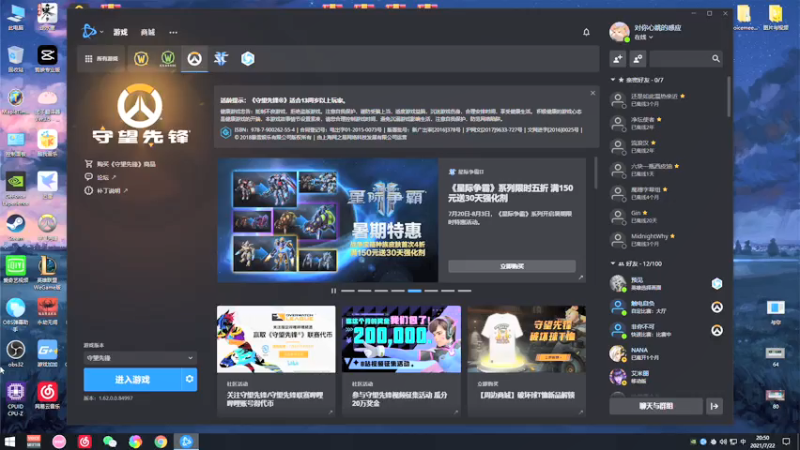Select the Hearthstone game icon
This screenshot has width=800, height=450.
(x=247, y=59)
